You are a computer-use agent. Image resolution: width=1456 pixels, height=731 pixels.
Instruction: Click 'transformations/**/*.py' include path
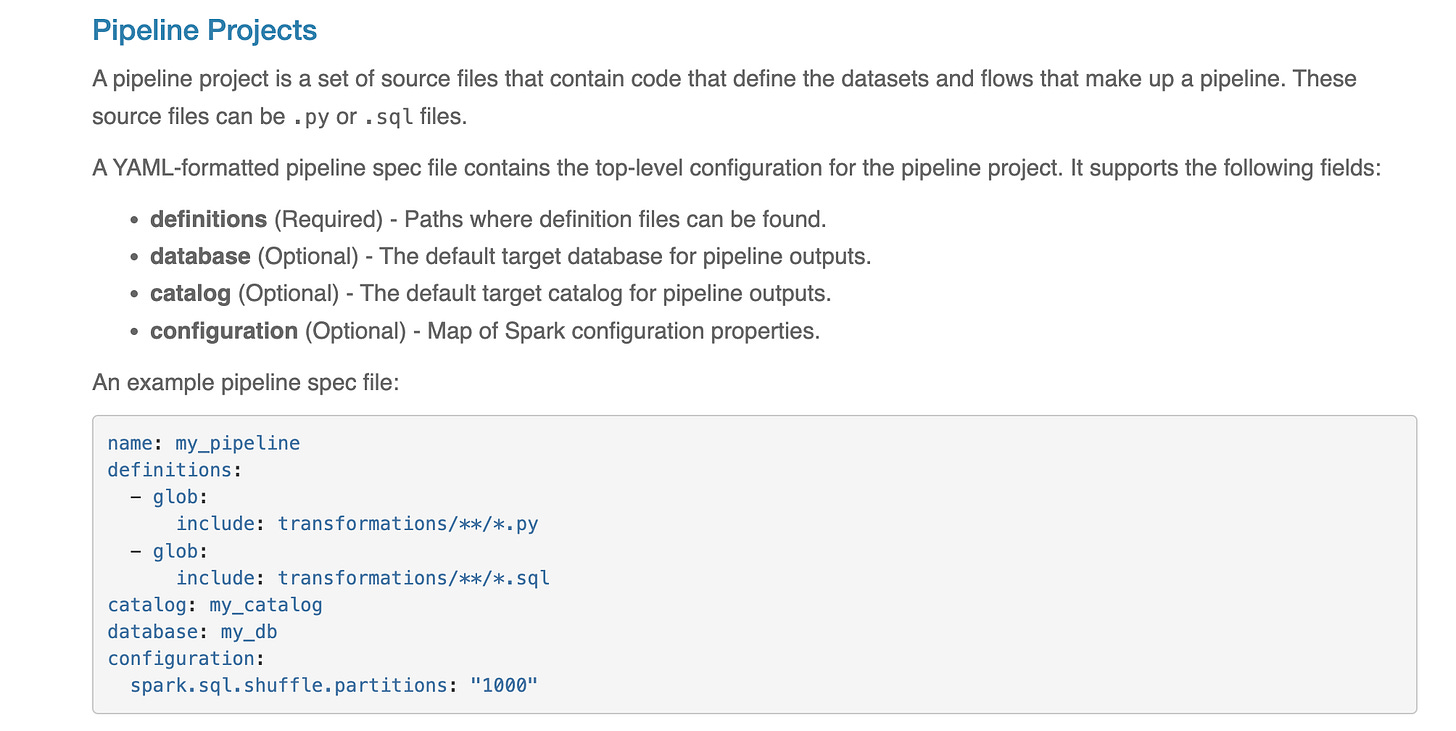(x=408, y=524)
